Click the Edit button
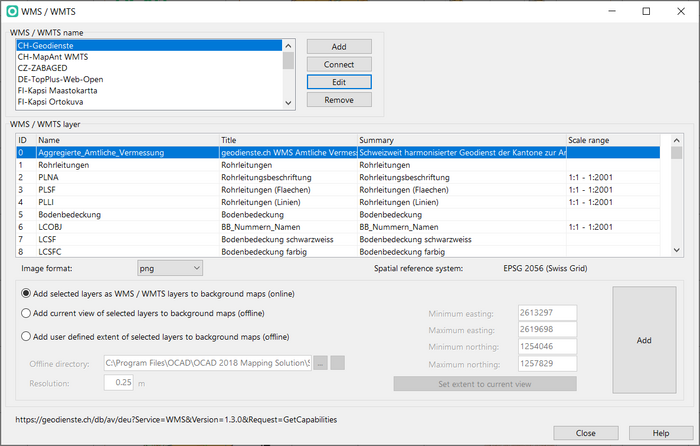This screenshot has height=446, width=700. (x=339, y=82)
